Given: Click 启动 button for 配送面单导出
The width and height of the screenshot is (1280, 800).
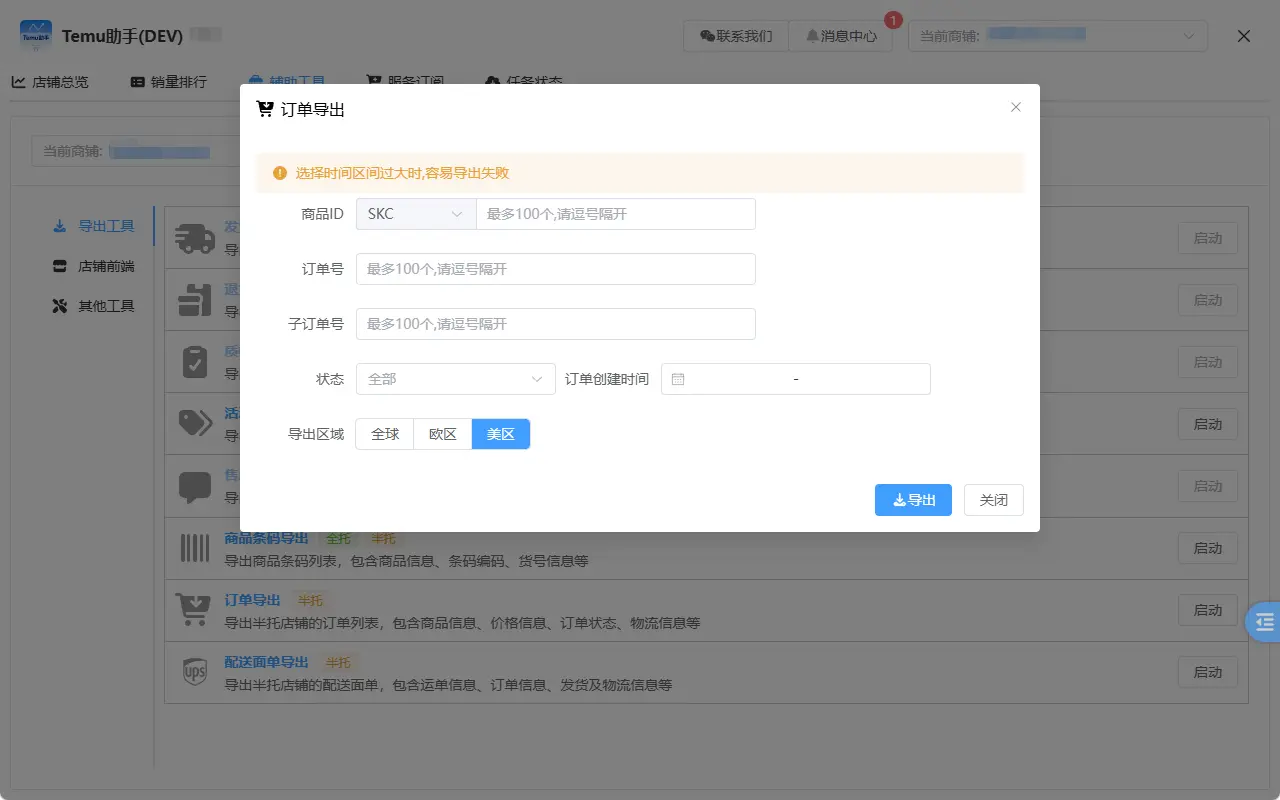Looking at the screenshot, I should 1208,672.
